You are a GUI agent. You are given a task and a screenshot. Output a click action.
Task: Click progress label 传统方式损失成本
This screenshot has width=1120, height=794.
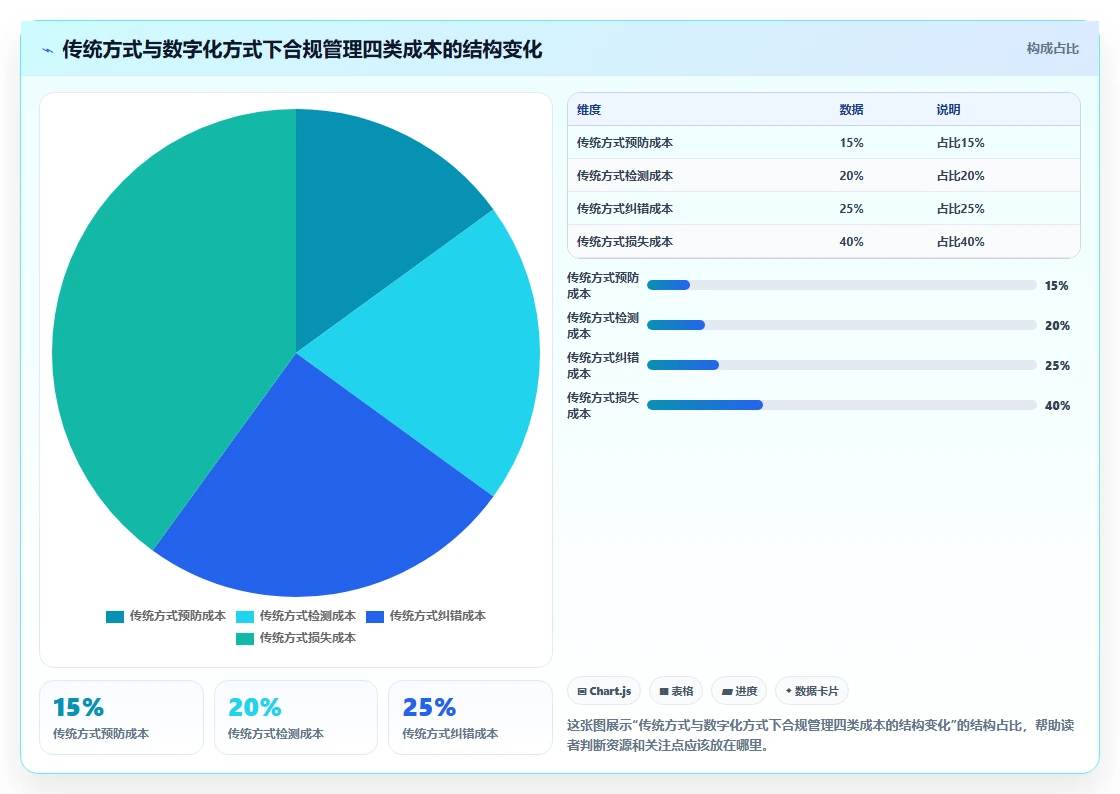[x=603, y=406]
